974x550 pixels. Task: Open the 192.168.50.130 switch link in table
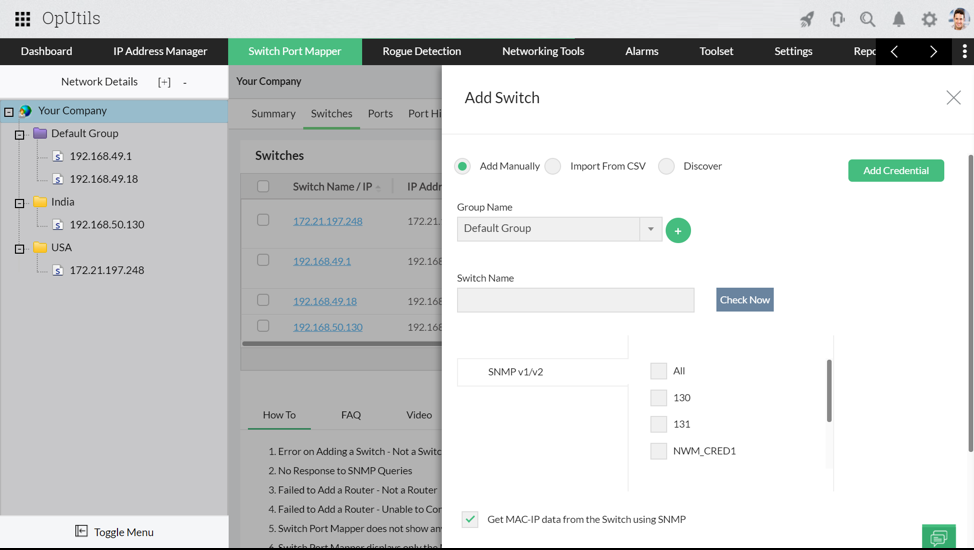pos(328,327)
